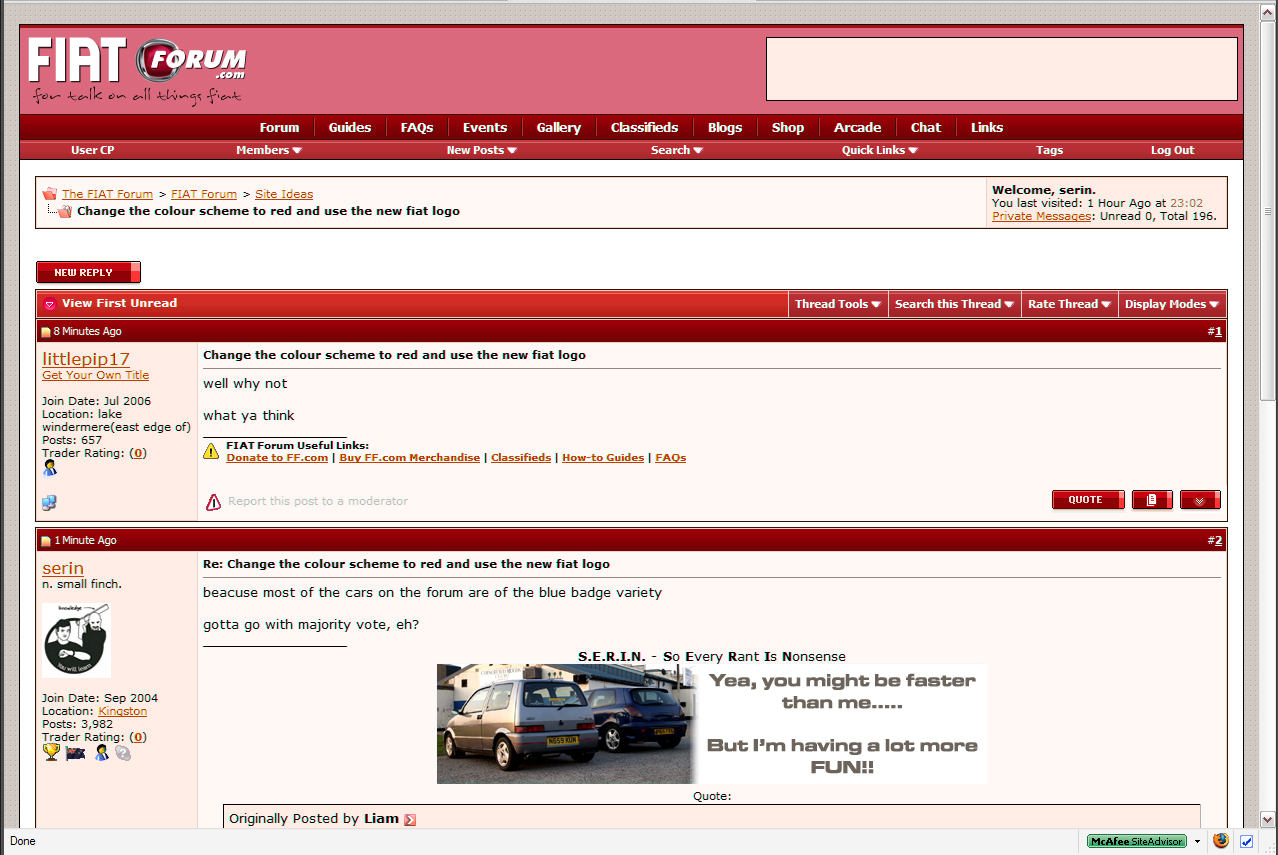This screenshot has width=1278, height=855.
Task: Click the View First Unread arrow icon
Action: click(x=49, y=304)
